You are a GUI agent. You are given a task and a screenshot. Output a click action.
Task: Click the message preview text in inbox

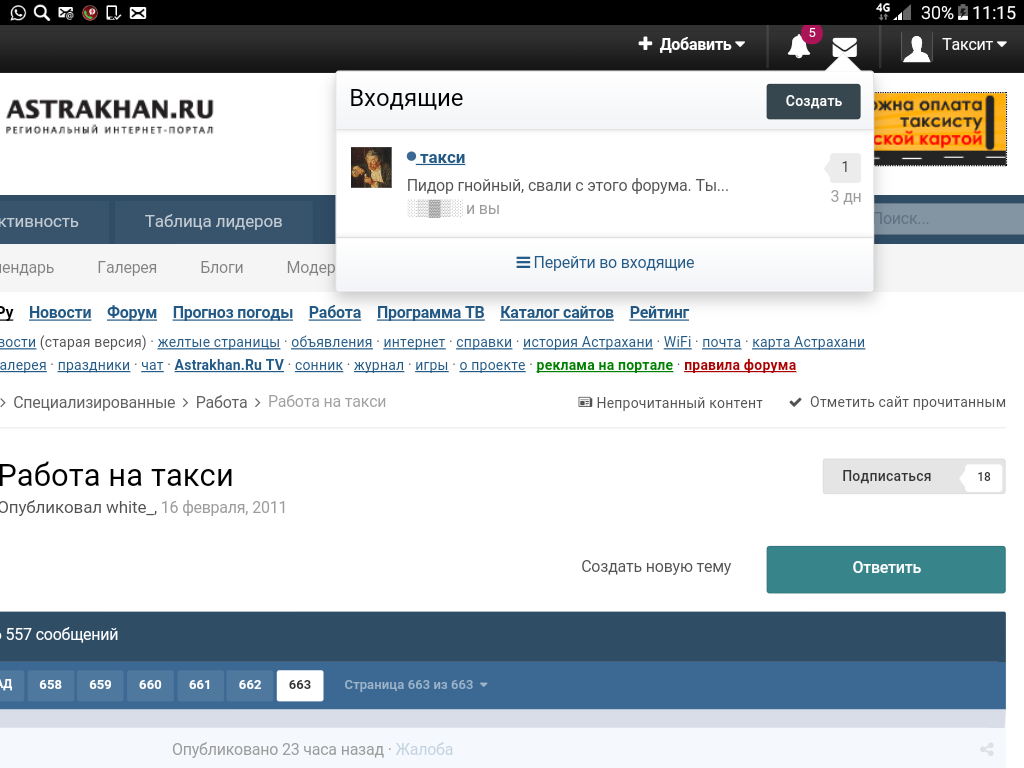[568, 185]
